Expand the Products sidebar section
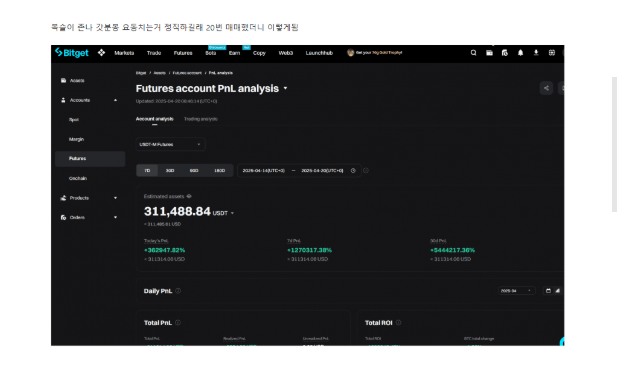The width and height of the screenshot is (617, 366). [x=115, y=198]
